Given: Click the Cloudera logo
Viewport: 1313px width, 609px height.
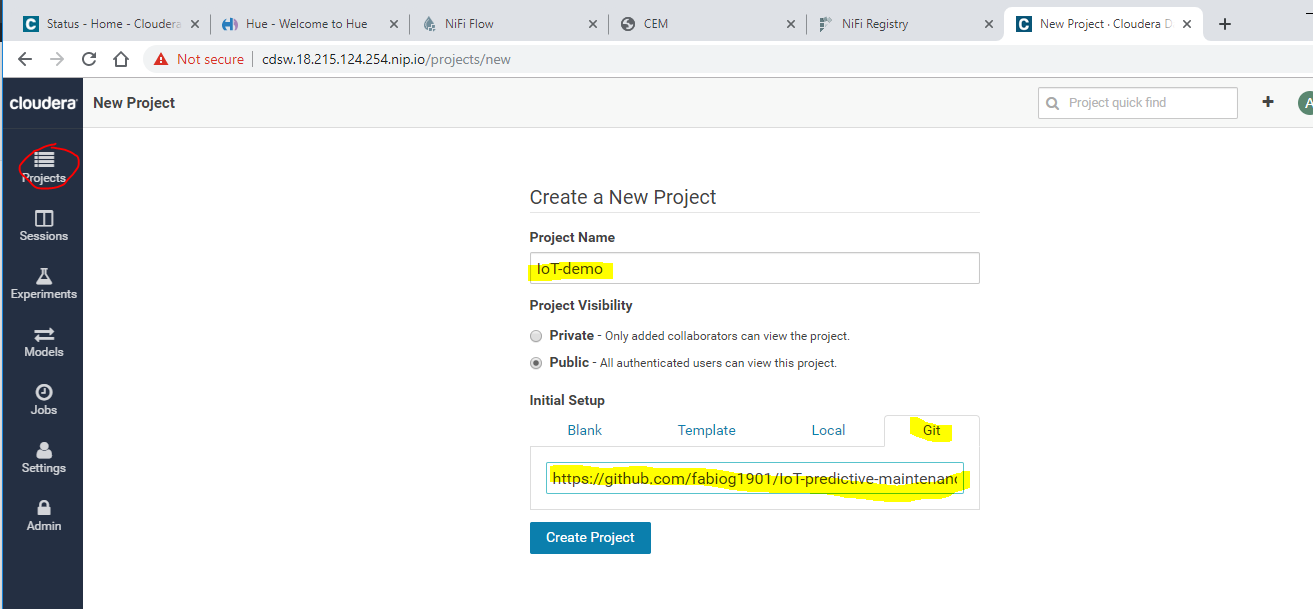Looking at the screenshot, I should [x=43, y=103].
